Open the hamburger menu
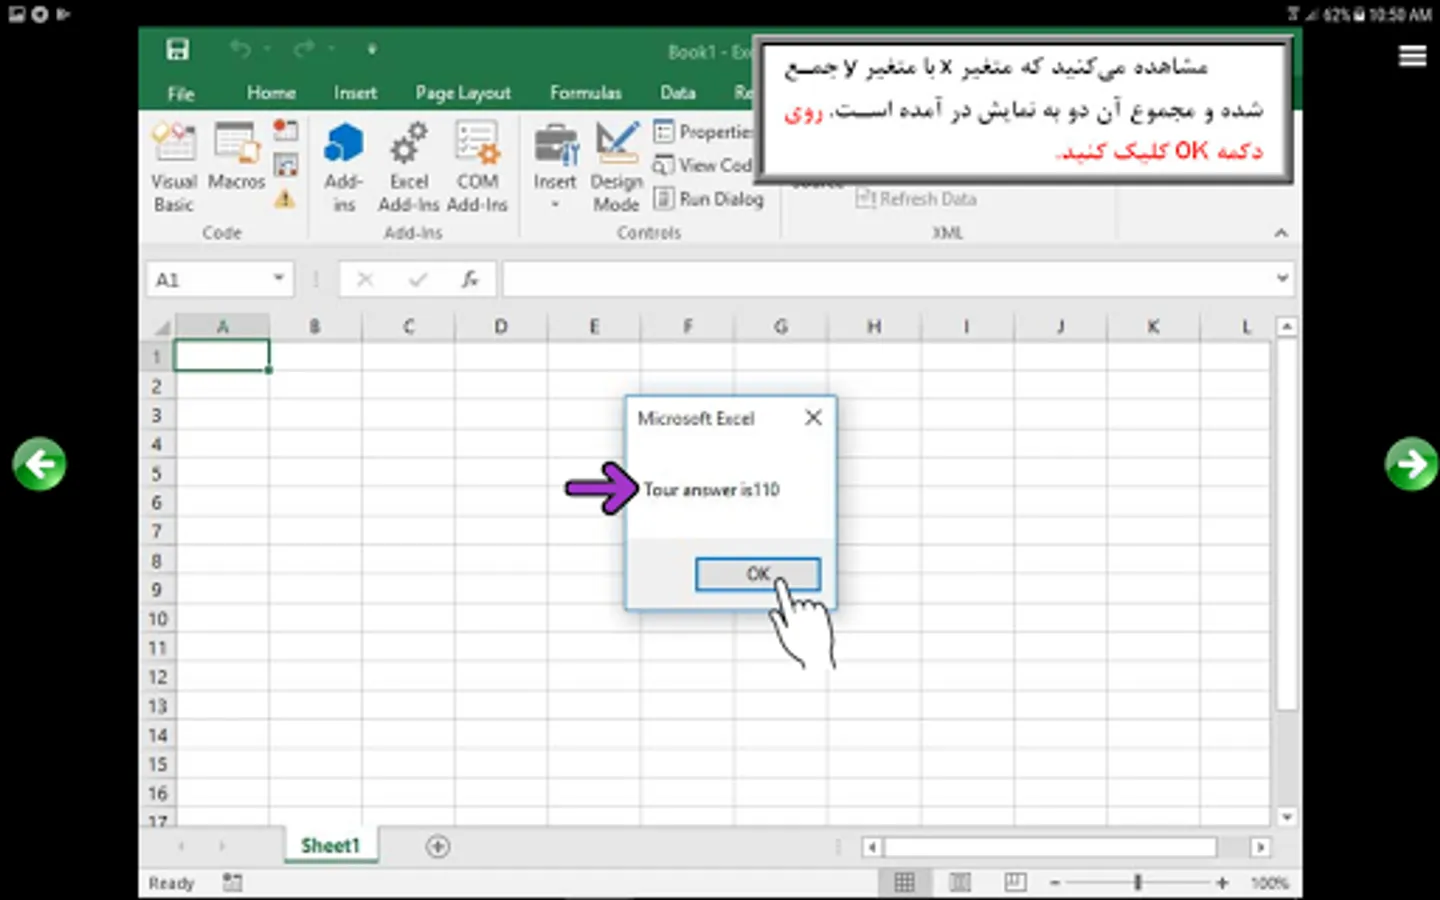The width and height of the screenshot is (1440, 900). tap(1412, 56)
